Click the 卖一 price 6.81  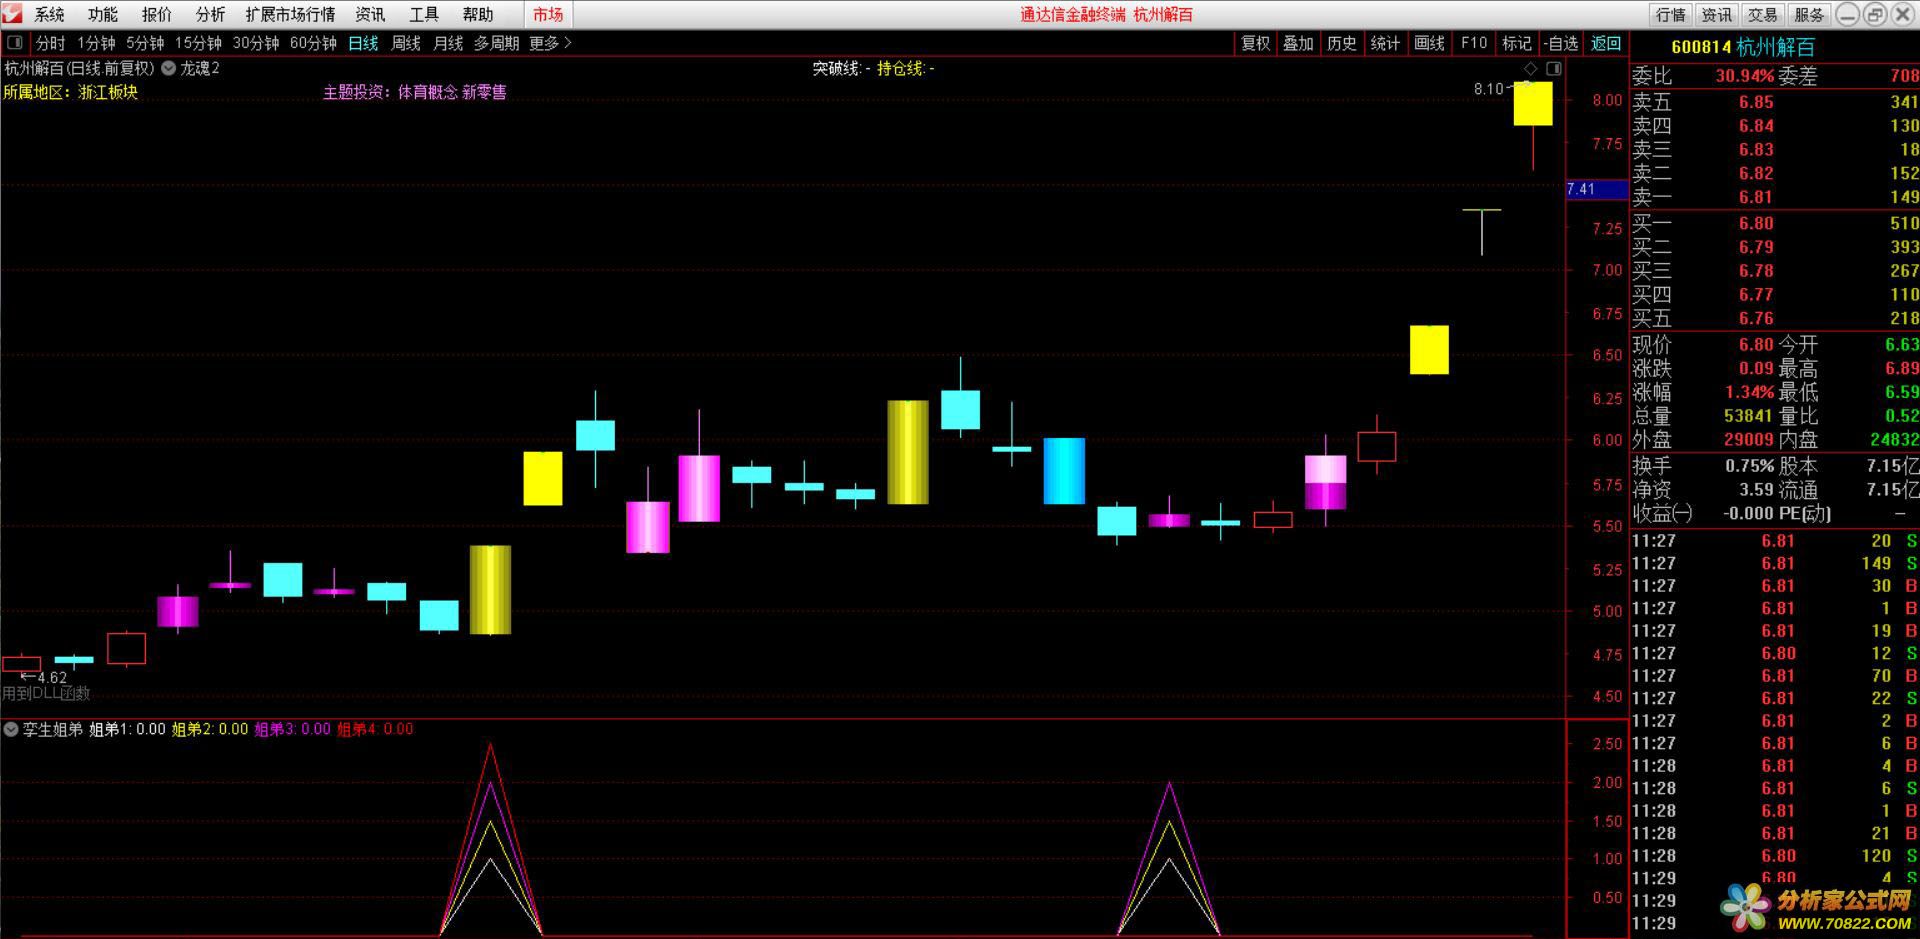point(1755,197)
